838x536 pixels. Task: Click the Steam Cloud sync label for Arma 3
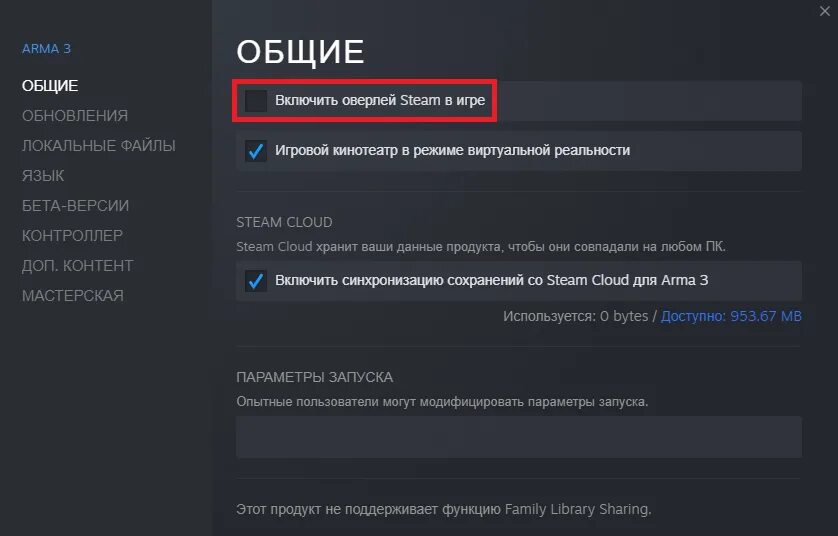(491, 280)
